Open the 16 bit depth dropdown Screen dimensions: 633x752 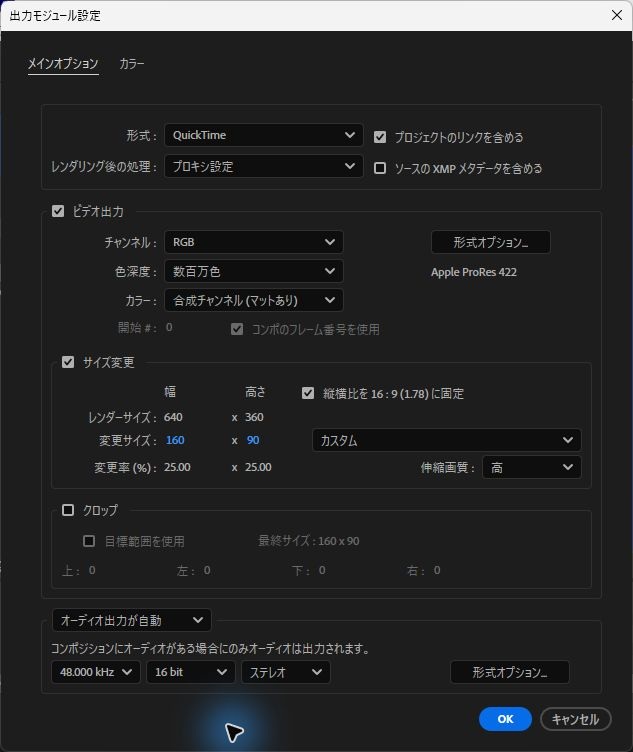[190, 672]
